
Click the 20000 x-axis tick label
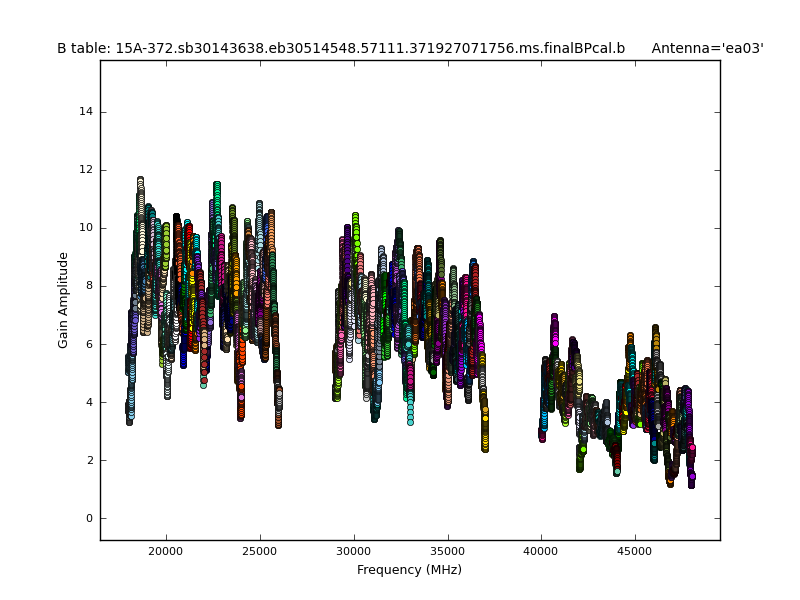click(x=166, y=550)
